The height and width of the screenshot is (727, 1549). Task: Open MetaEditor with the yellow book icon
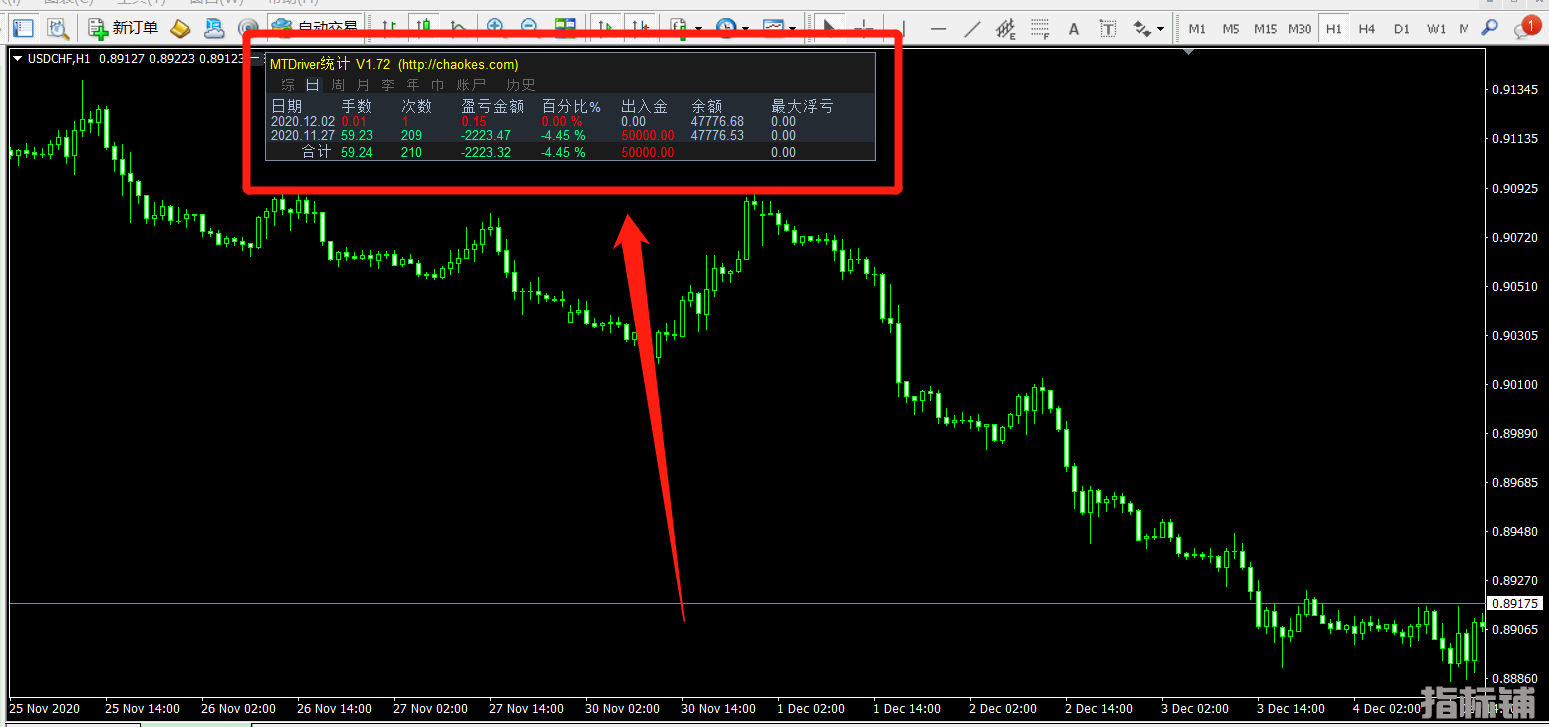tap(180, 28)
